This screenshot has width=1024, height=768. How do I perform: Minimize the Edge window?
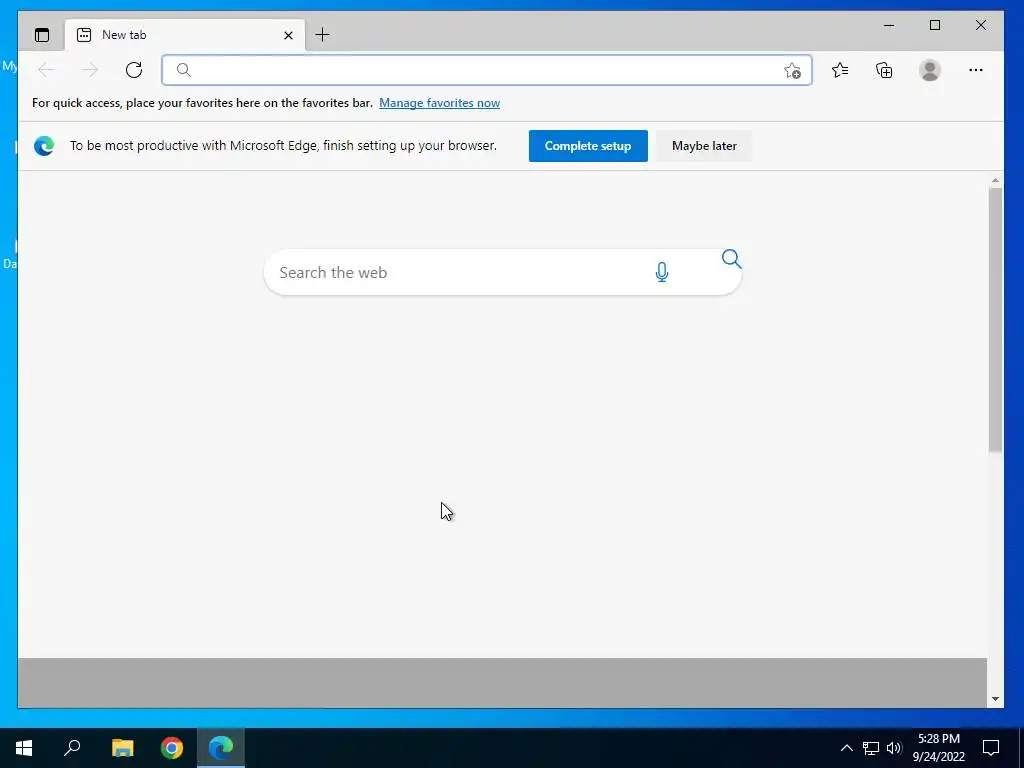pyautogui.click(x=889, y=25)
